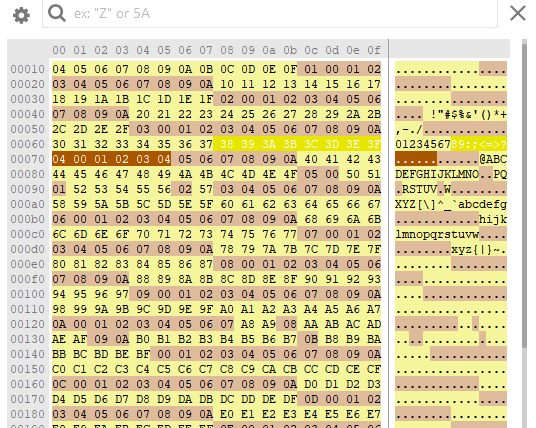536x428 pixels.
Task: Open the settings gear menu
Action: (21, 15)
